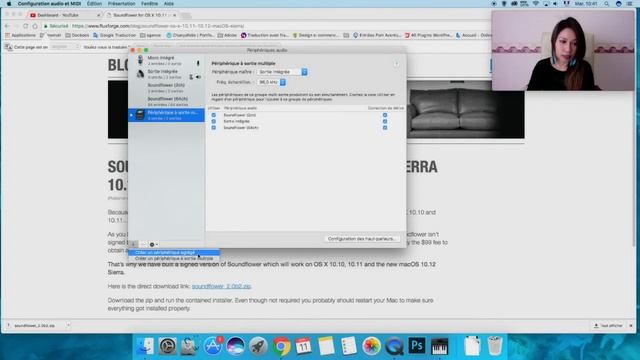Viewport: 640px width, 360px height.
Task: Select Micro intégré in the device list
Action: [x=167, y=60]
